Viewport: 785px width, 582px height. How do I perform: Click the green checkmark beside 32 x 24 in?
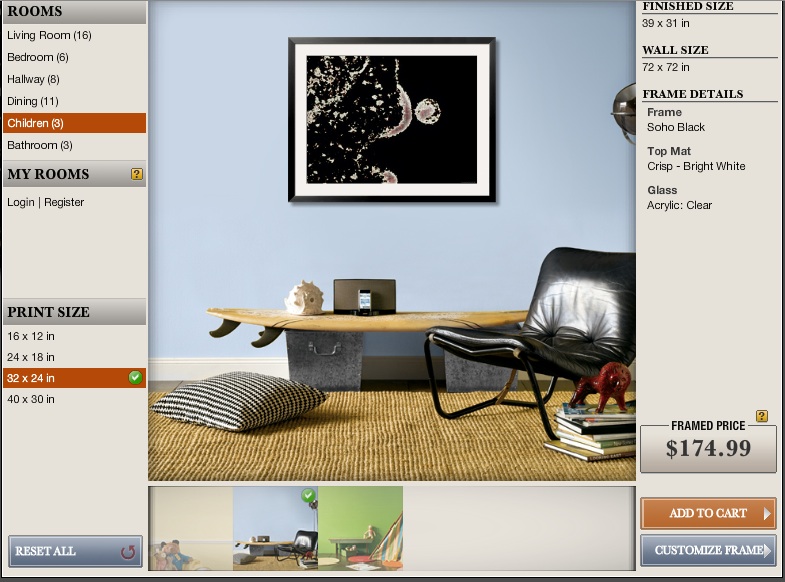pyautogui.click(x=135, y=377)
